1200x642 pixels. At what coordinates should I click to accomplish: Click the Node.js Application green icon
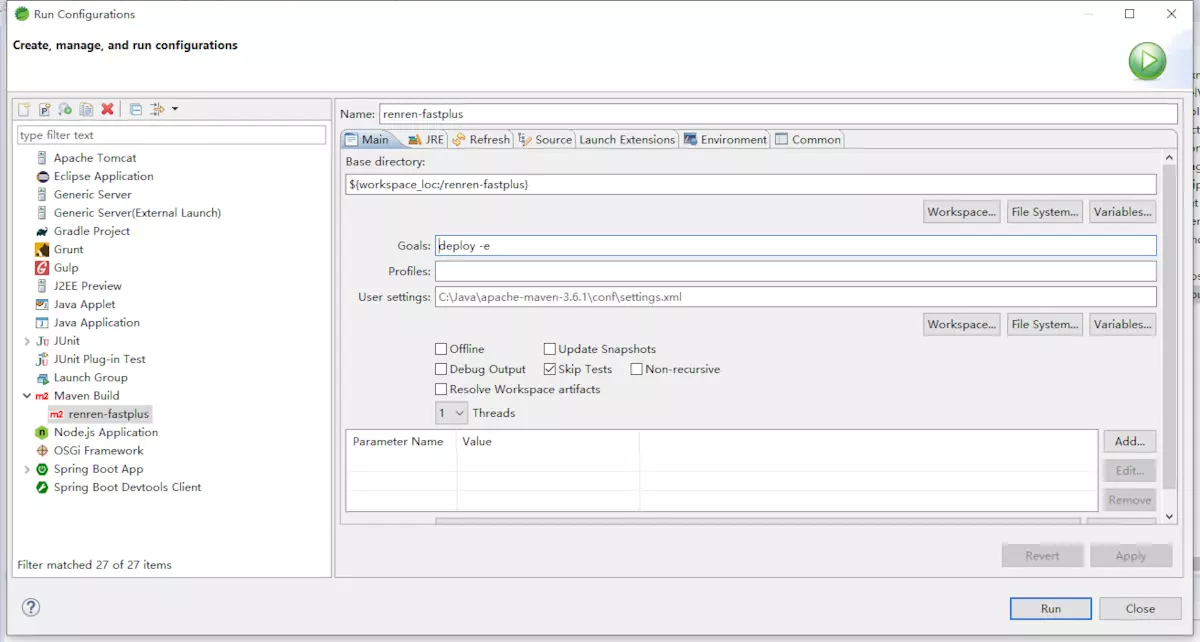tap(42, 432)
